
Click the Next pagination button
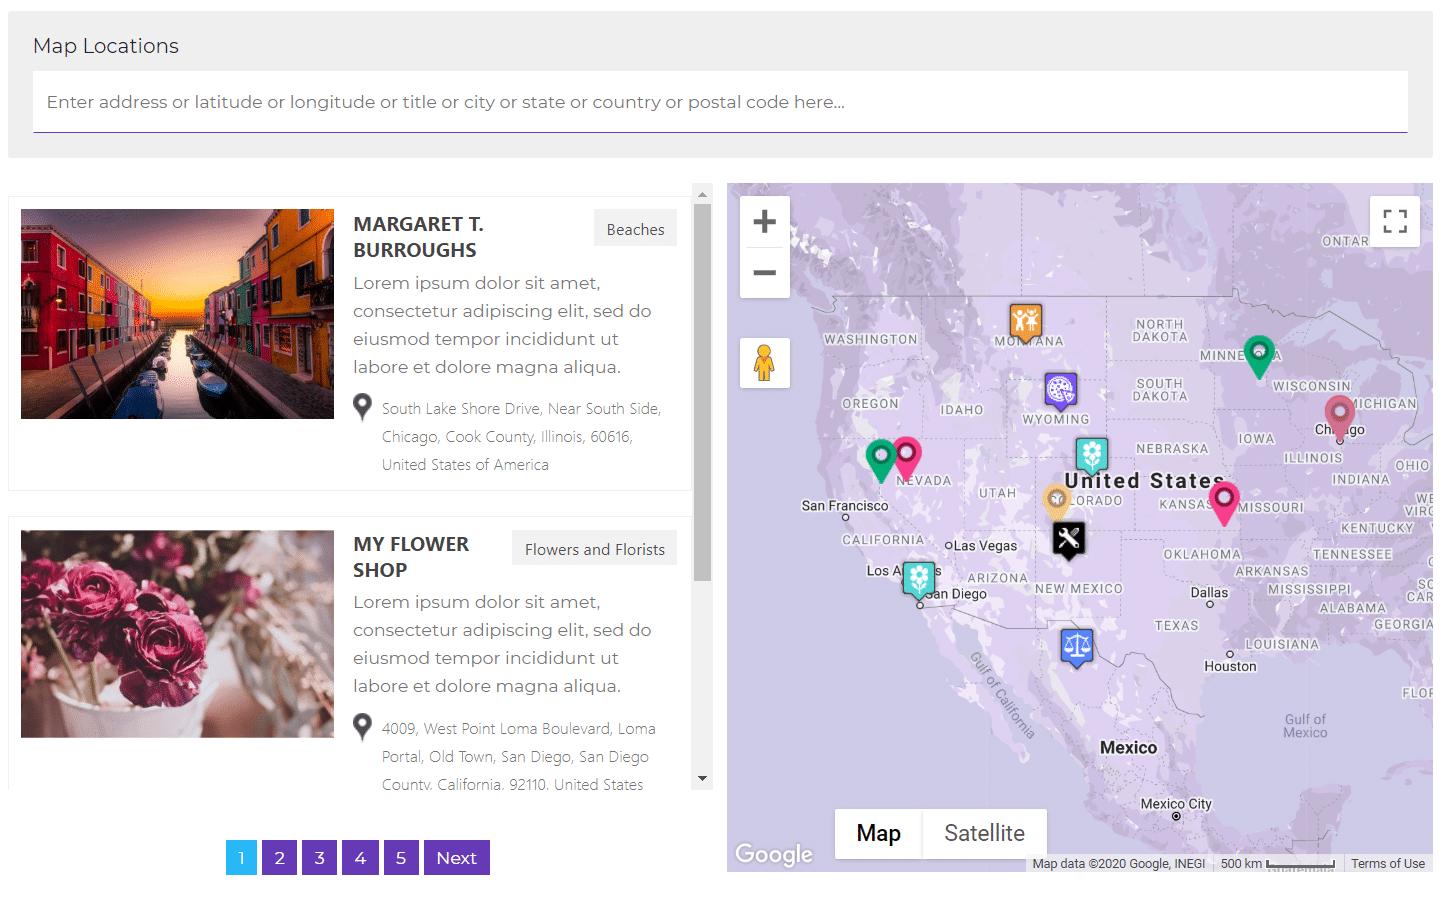tap(456, 857)
